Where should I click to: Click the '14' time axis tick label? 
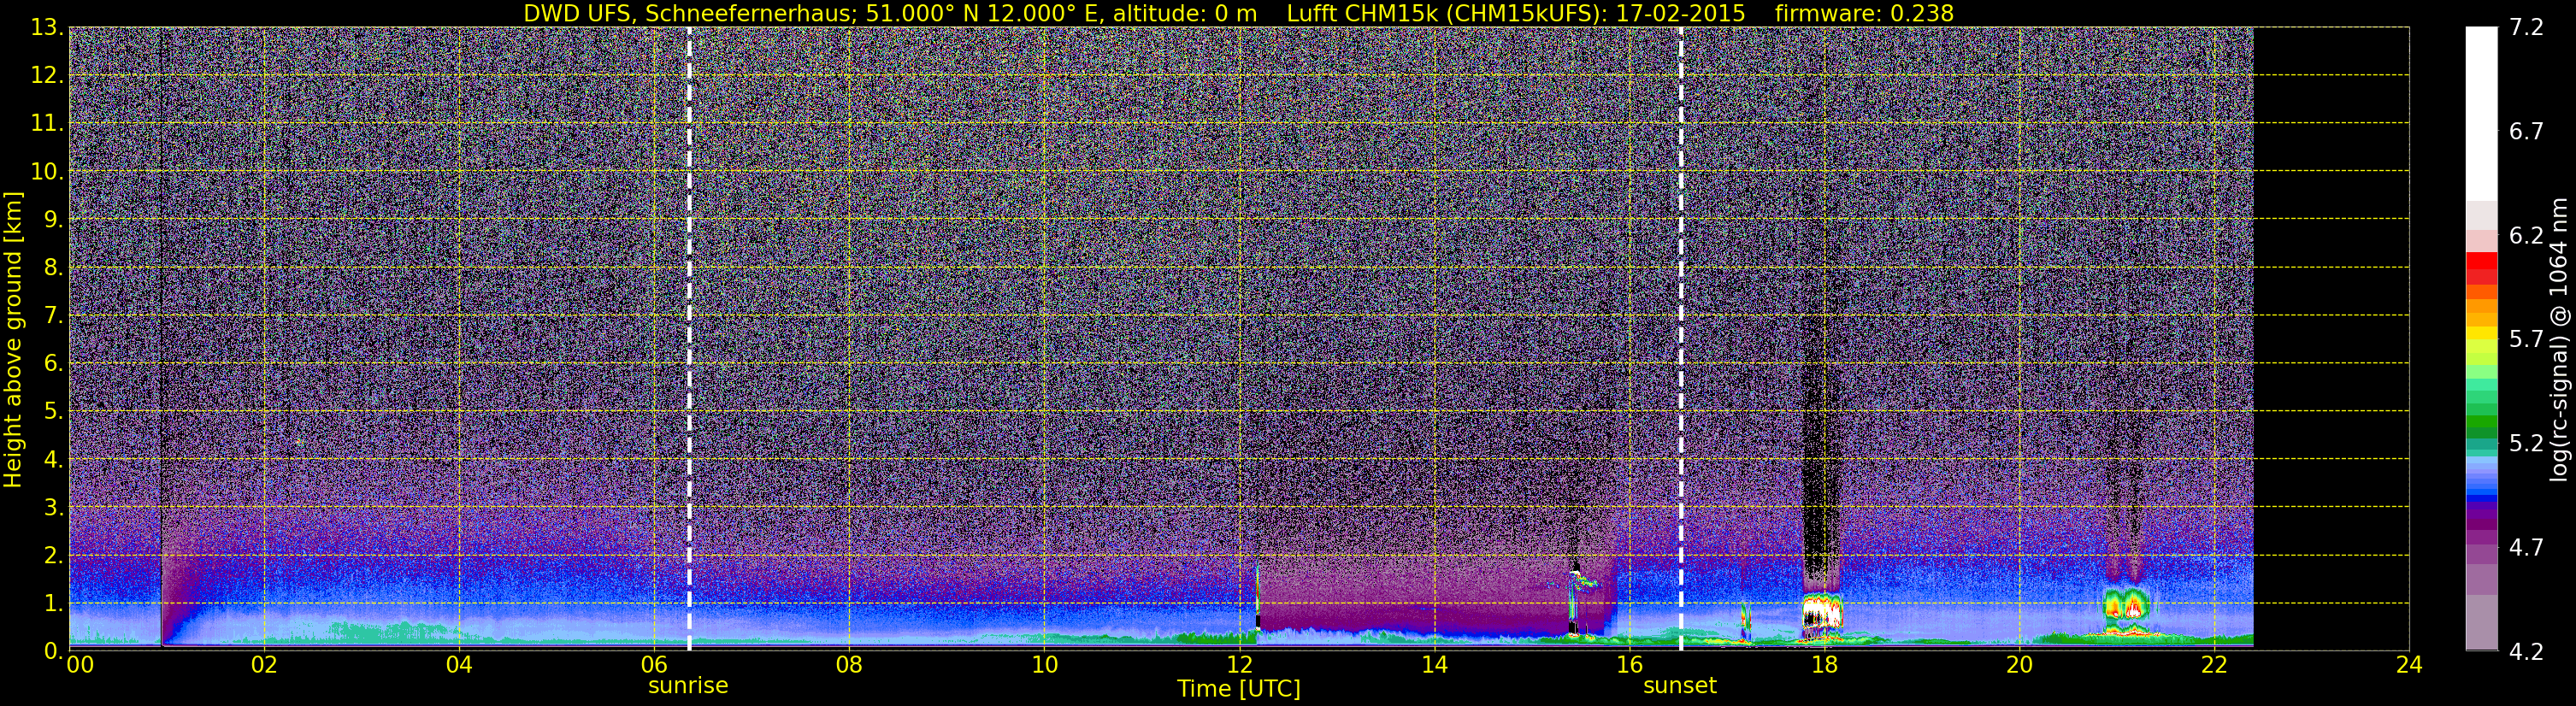[1434, 665]
